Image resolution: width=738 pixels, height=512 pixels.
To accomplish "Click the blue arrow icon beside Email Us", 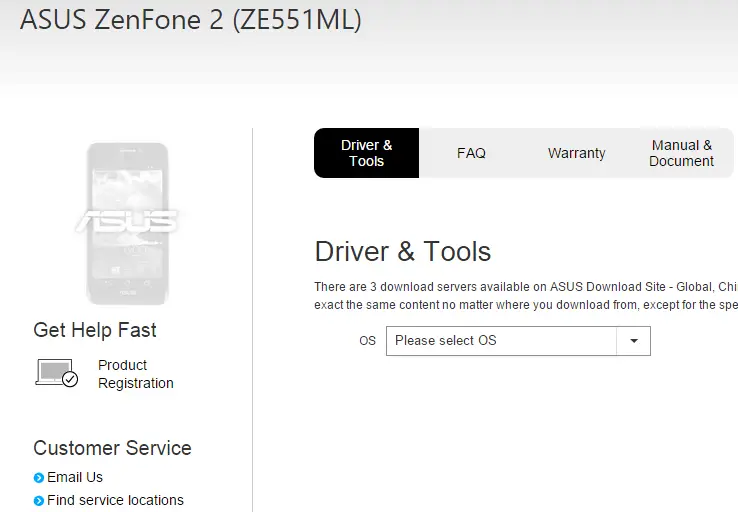I will [39, 478].
